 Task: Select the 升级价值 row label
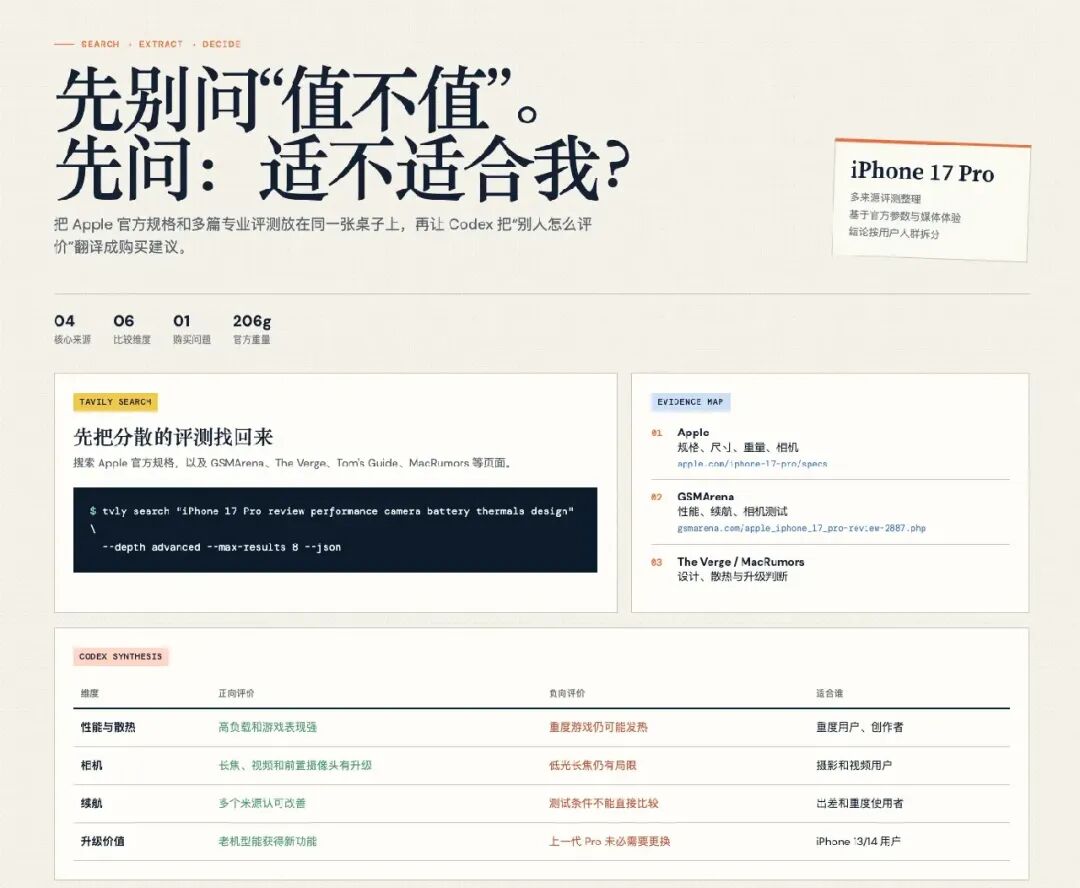[x=103, y=841]
